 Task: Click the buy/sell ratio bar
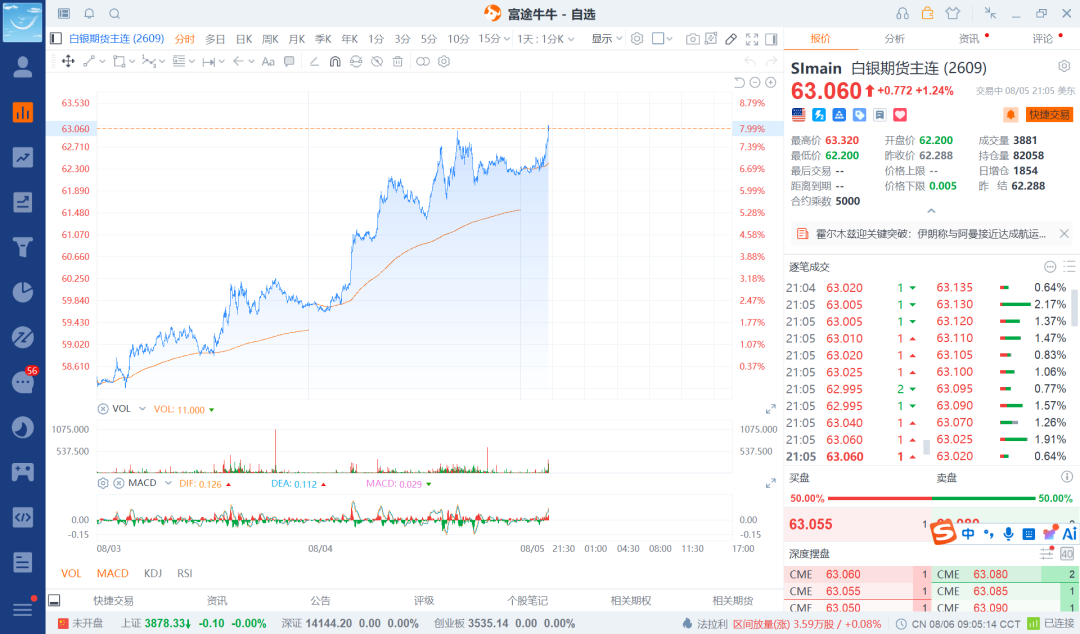click(931, 498)
